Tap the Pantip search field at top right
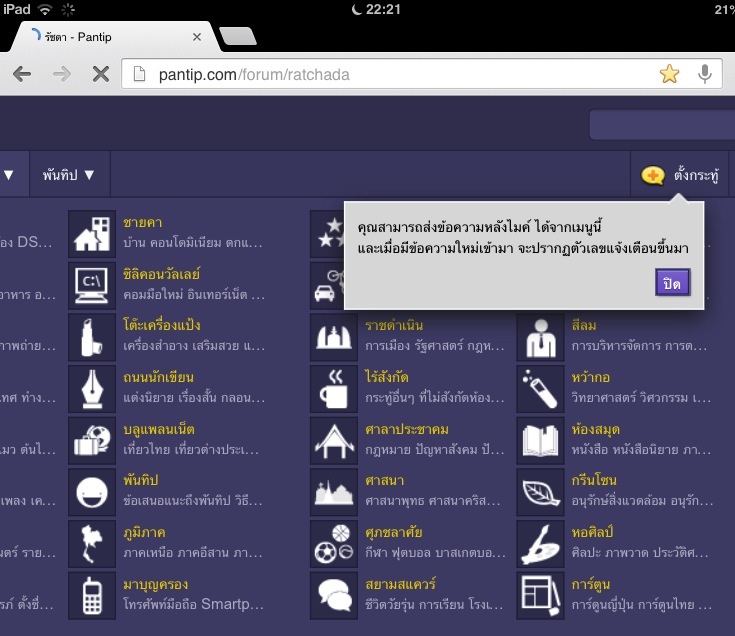This screenshot has height=636, width=735. click(x=662, y=125)
